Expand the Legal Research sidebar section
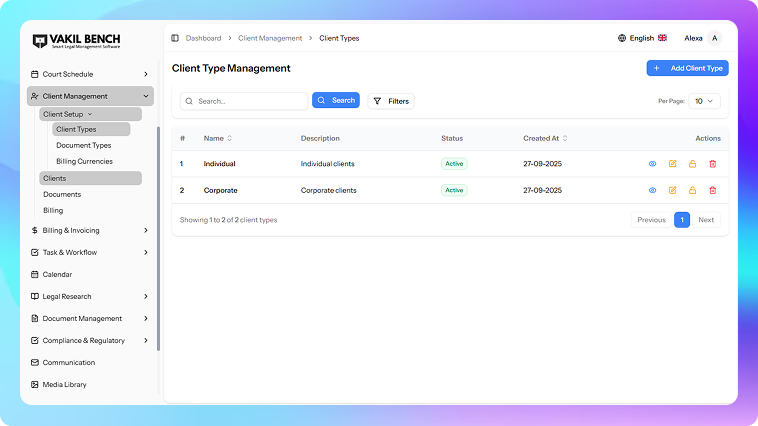This screenshot has height=426, width=758. [x=90, y=296]
